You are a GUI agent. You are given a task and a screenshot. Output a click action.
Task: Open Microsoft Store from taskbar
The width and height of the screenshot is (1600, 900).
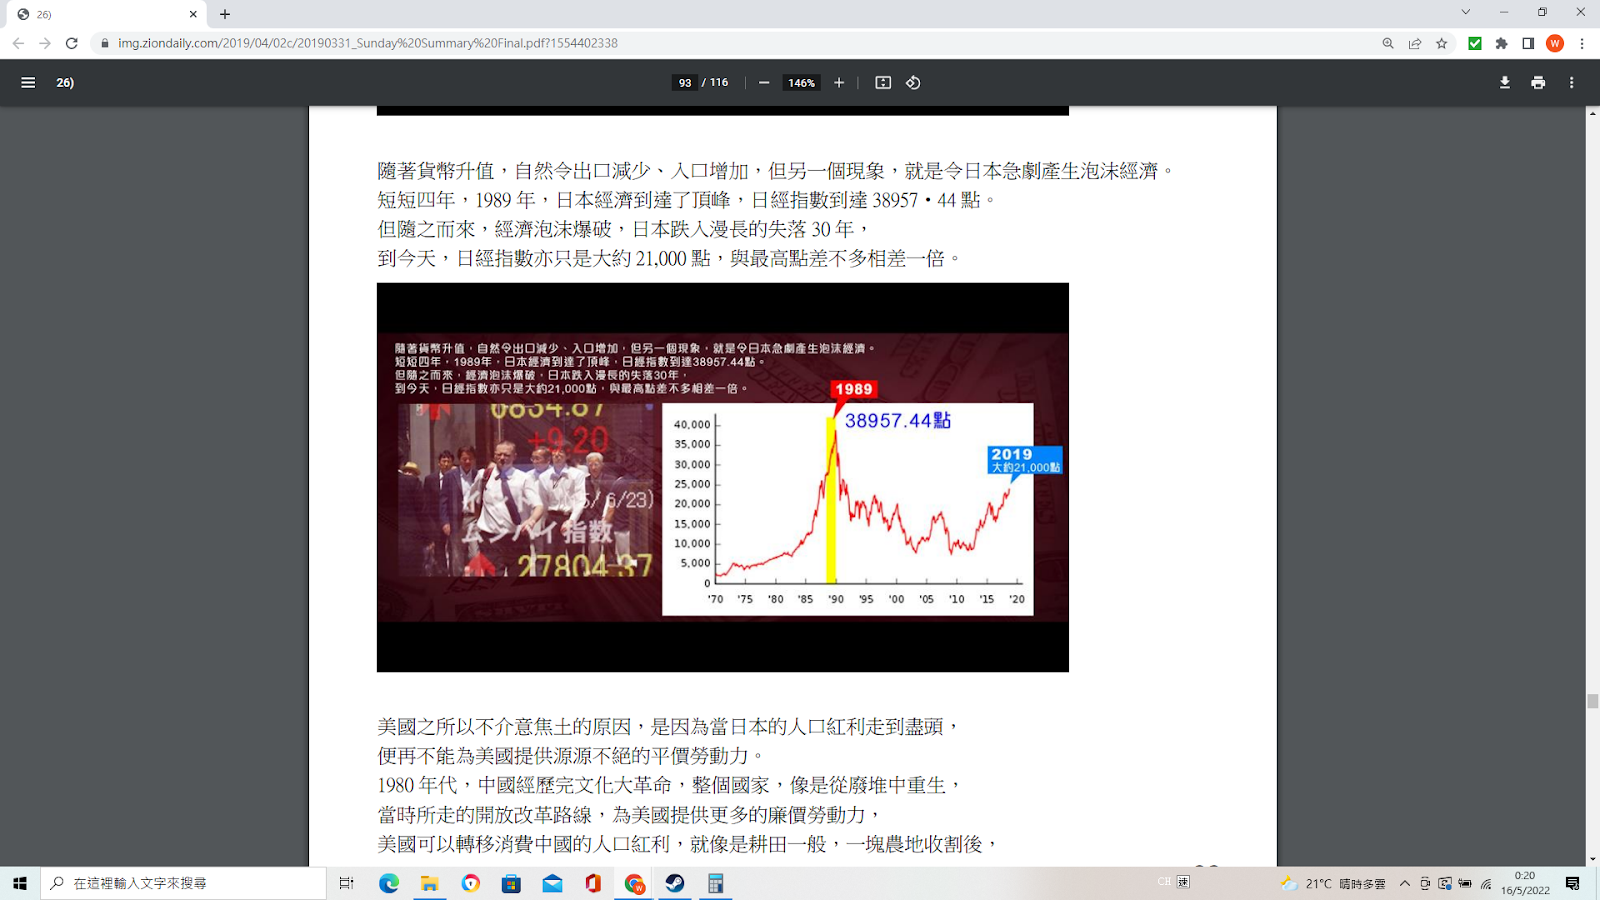(x=511, y=883)
